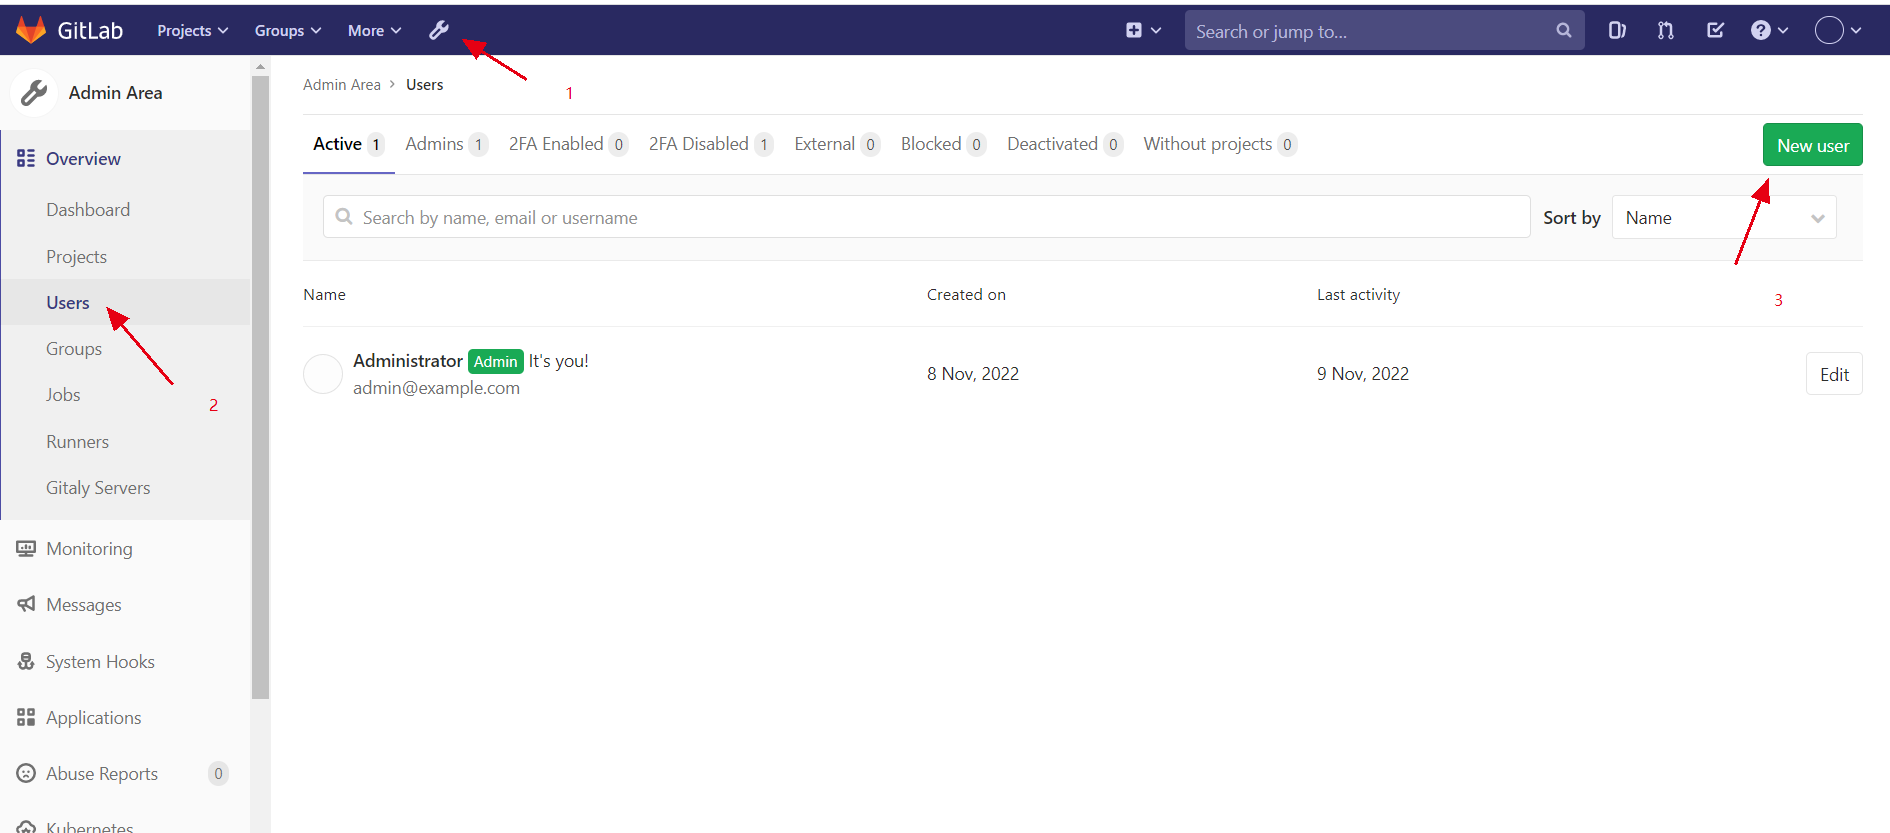
Task: Click the search magnifier icon in navbar
Action: pyautogui.click(x=1564, y=31)
